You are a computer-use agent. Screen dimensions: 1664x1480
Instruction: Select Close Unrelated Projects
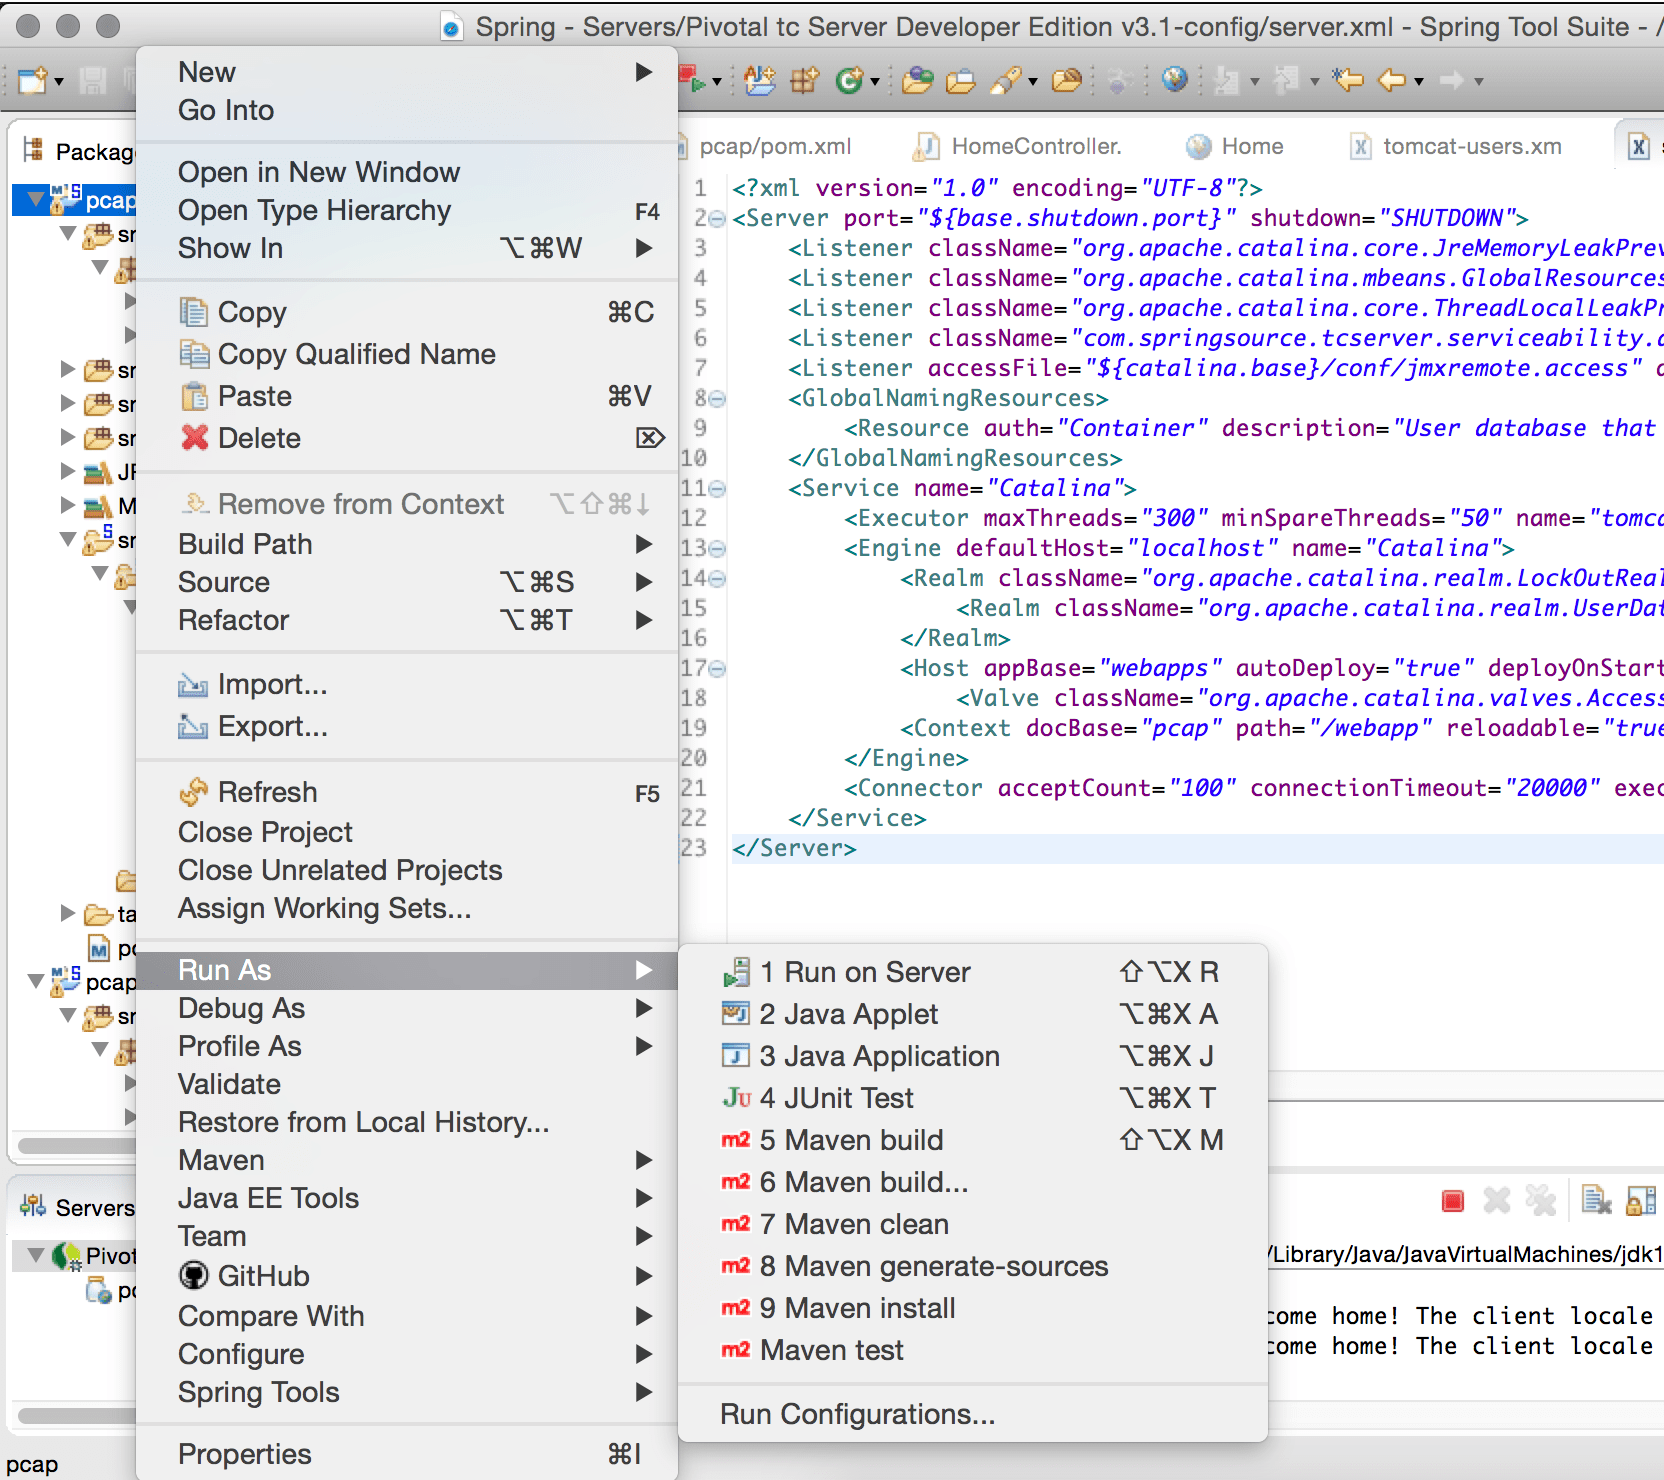[x=407, y=870]
